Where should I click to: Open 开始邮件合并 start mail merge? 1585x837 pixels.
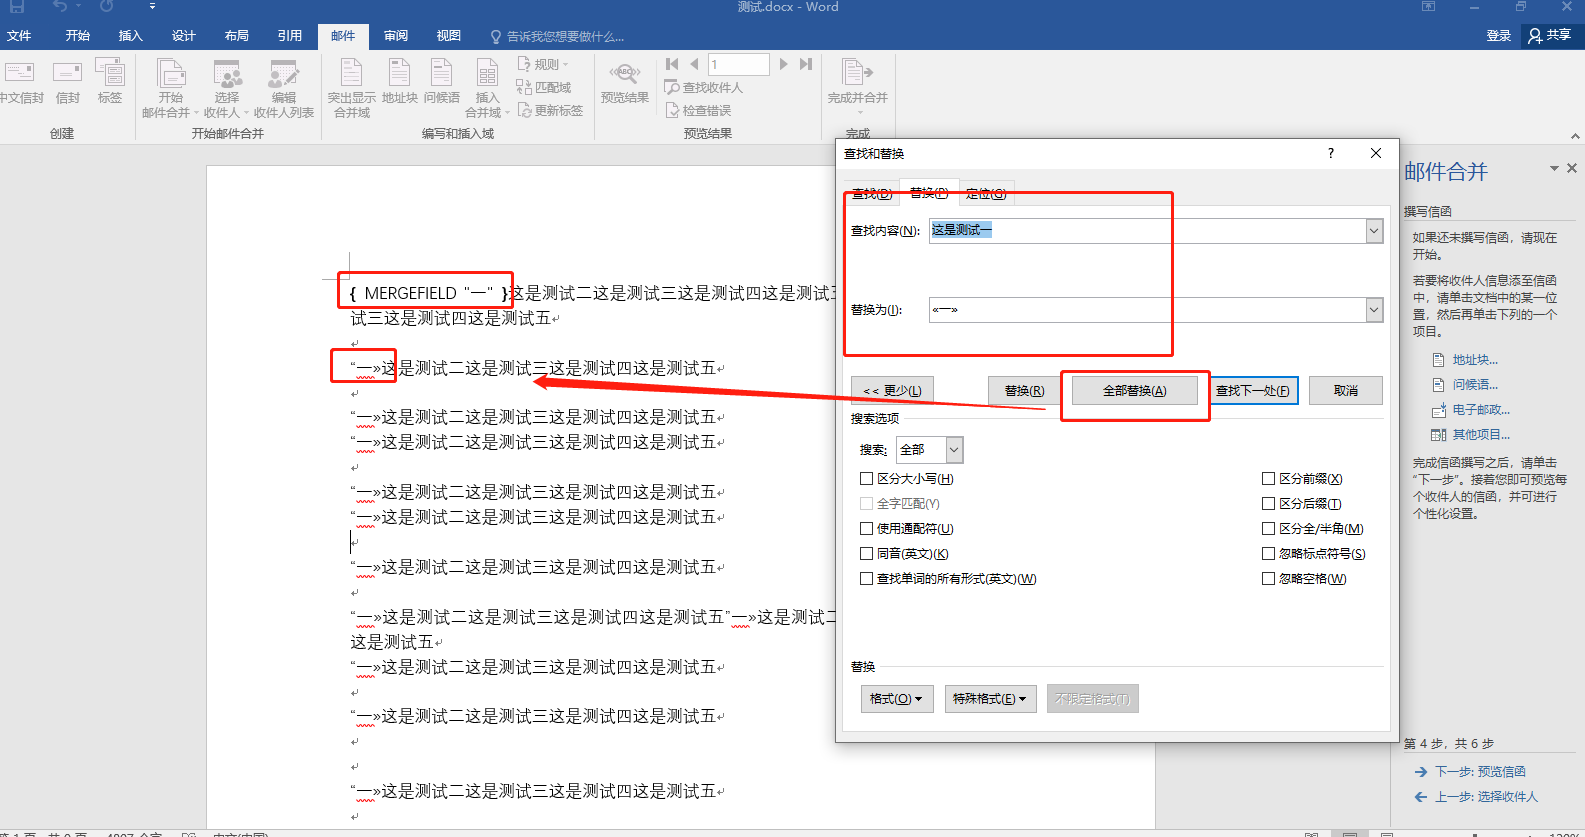[x=170, y=88]
